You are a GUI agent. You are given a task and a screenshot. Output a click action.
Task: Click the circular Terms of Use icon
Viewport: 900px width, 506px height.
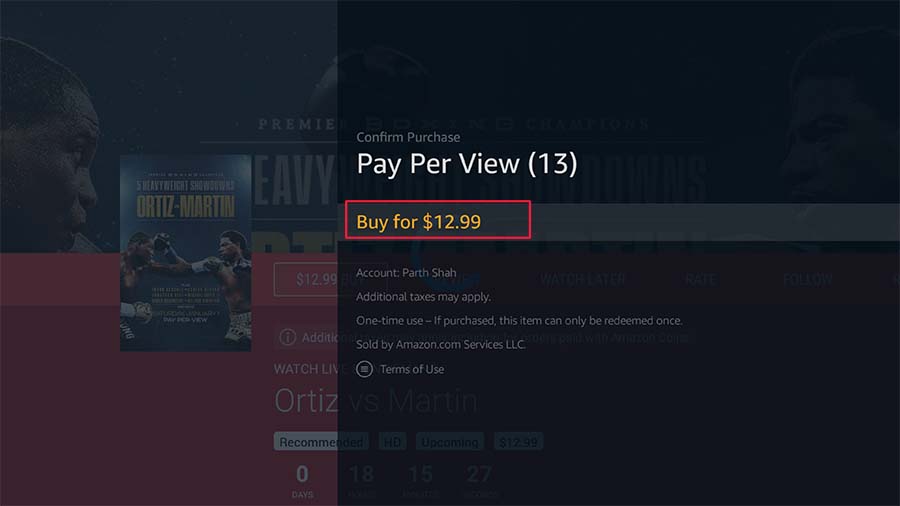point(364,369)
